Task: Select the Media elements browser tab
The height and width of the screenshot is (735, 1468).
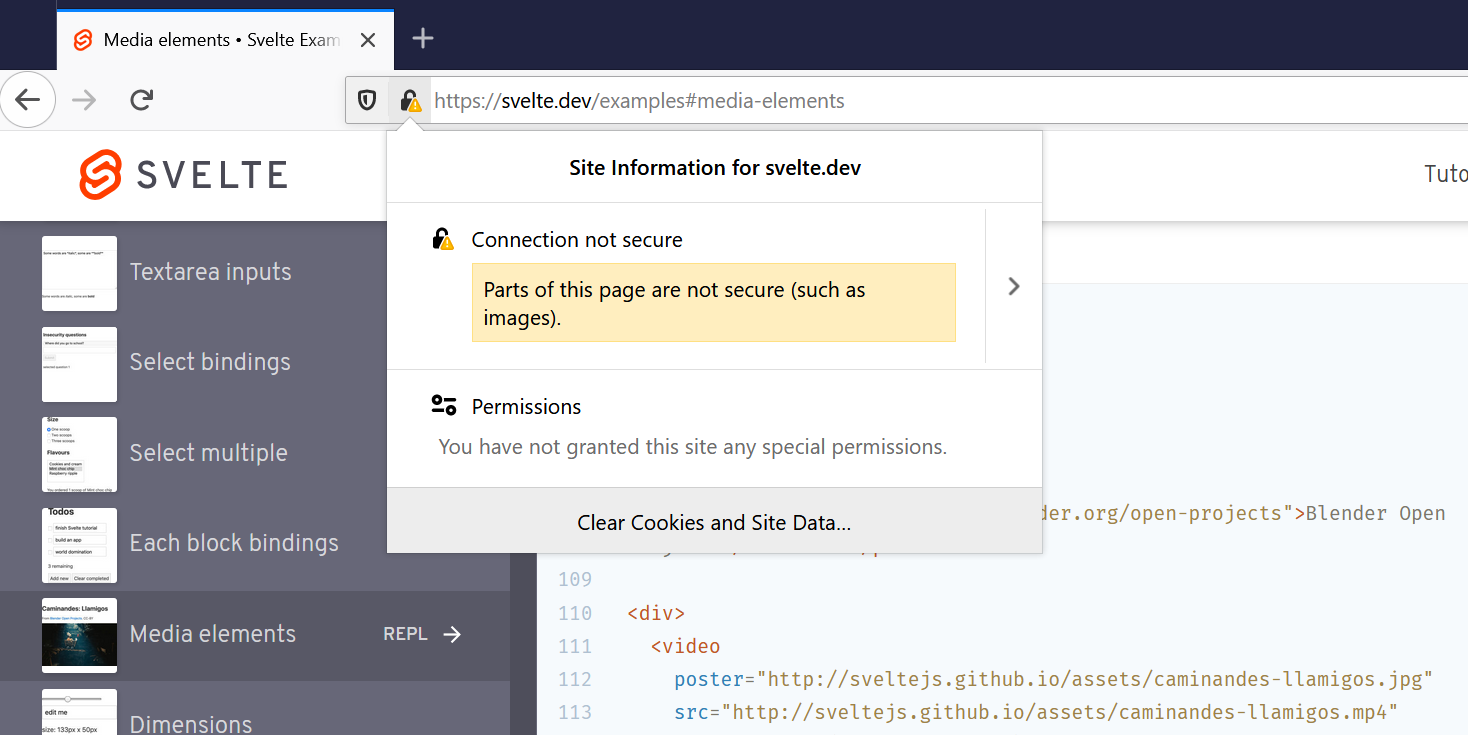Action: click(x=225, y=40)
